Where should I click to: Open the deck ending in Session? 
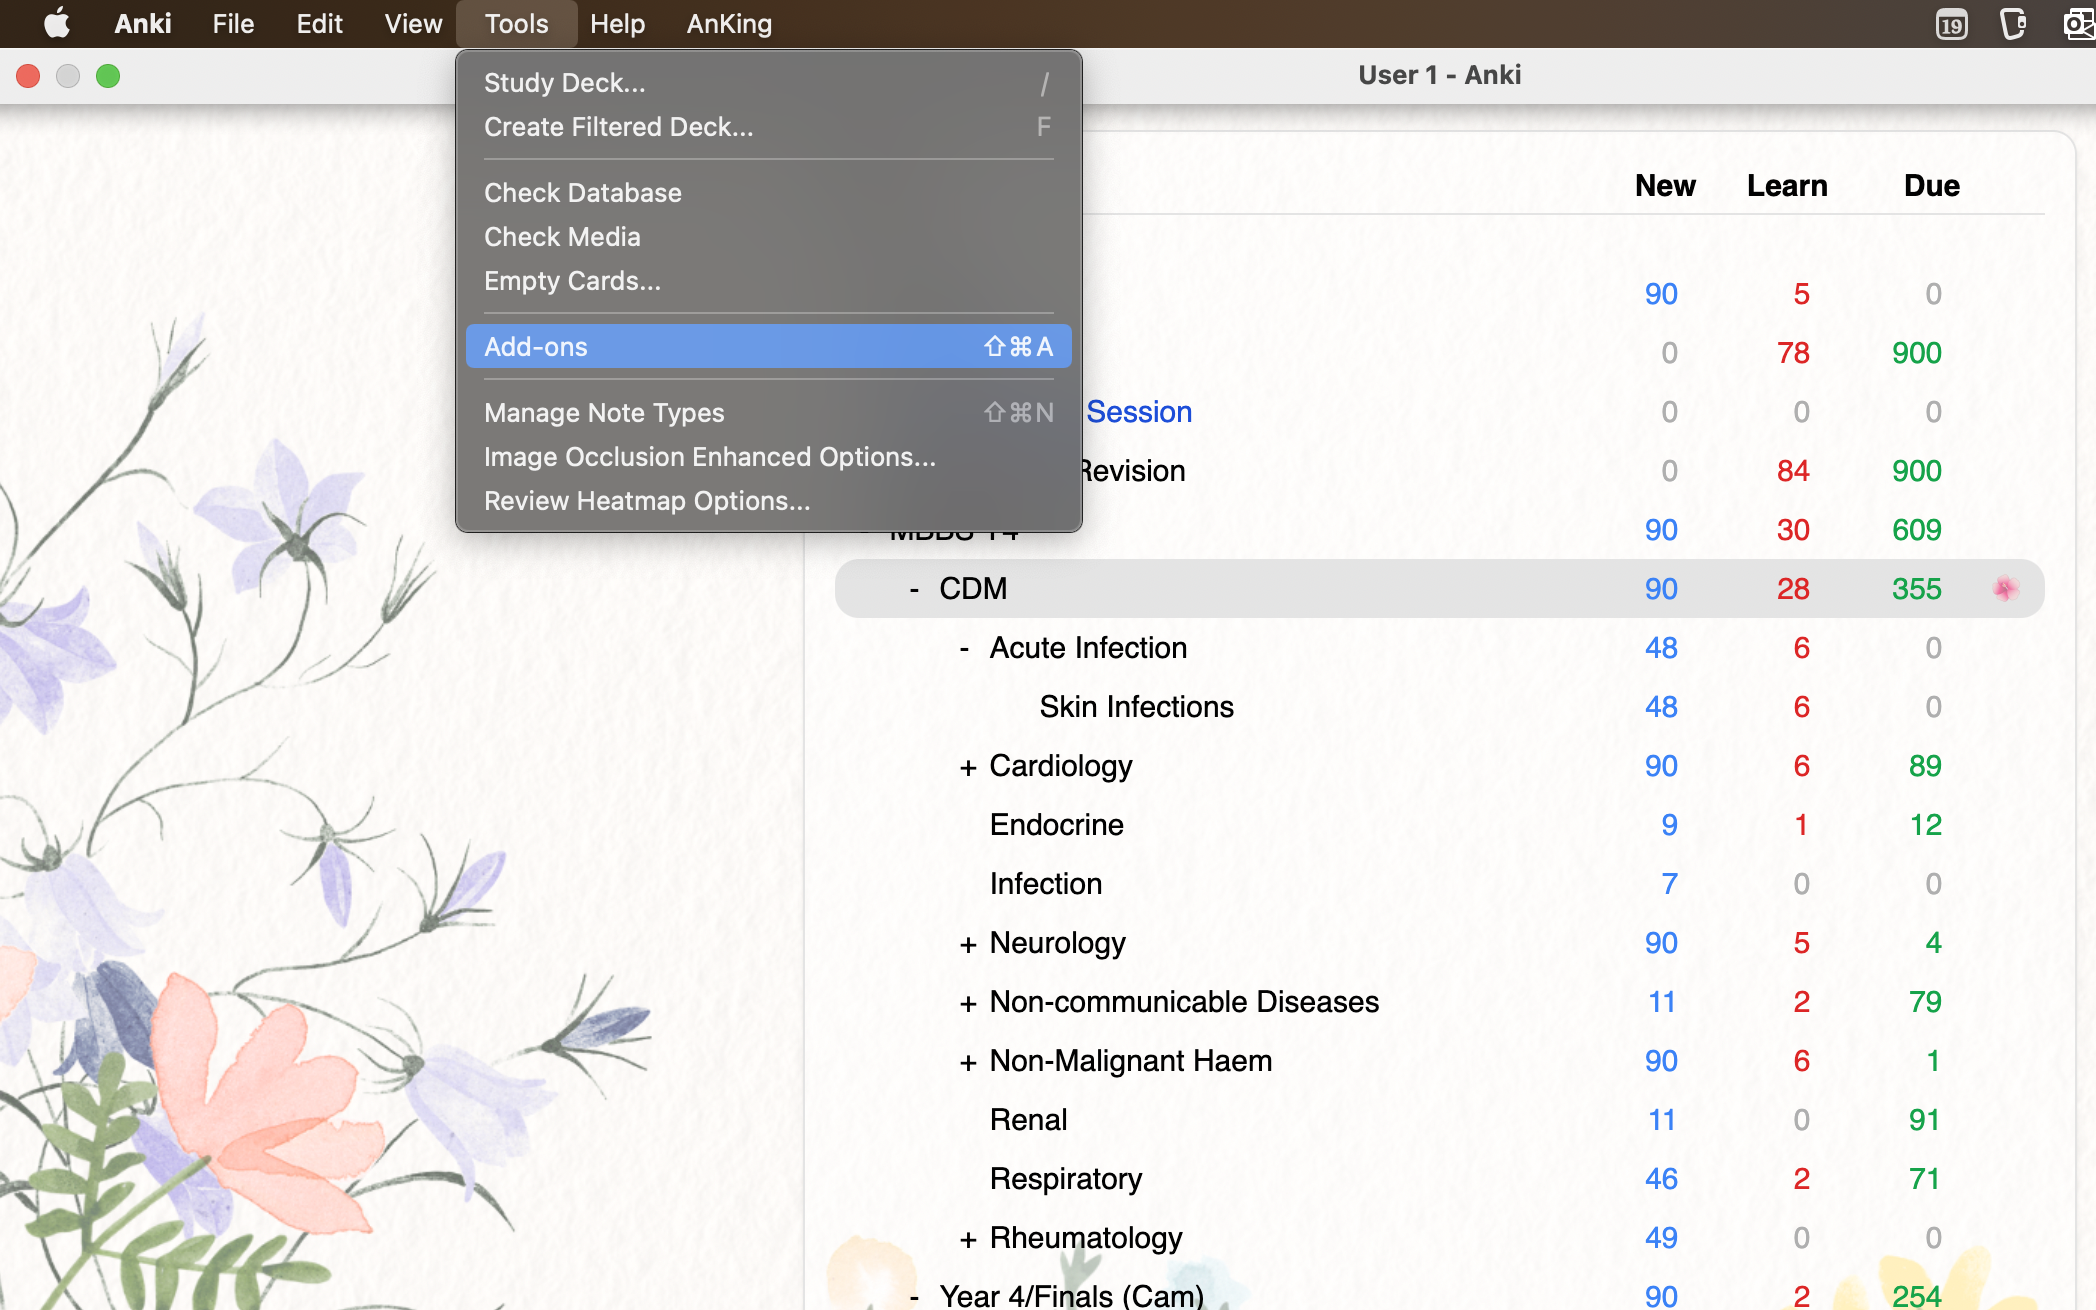click(1139, 412)
